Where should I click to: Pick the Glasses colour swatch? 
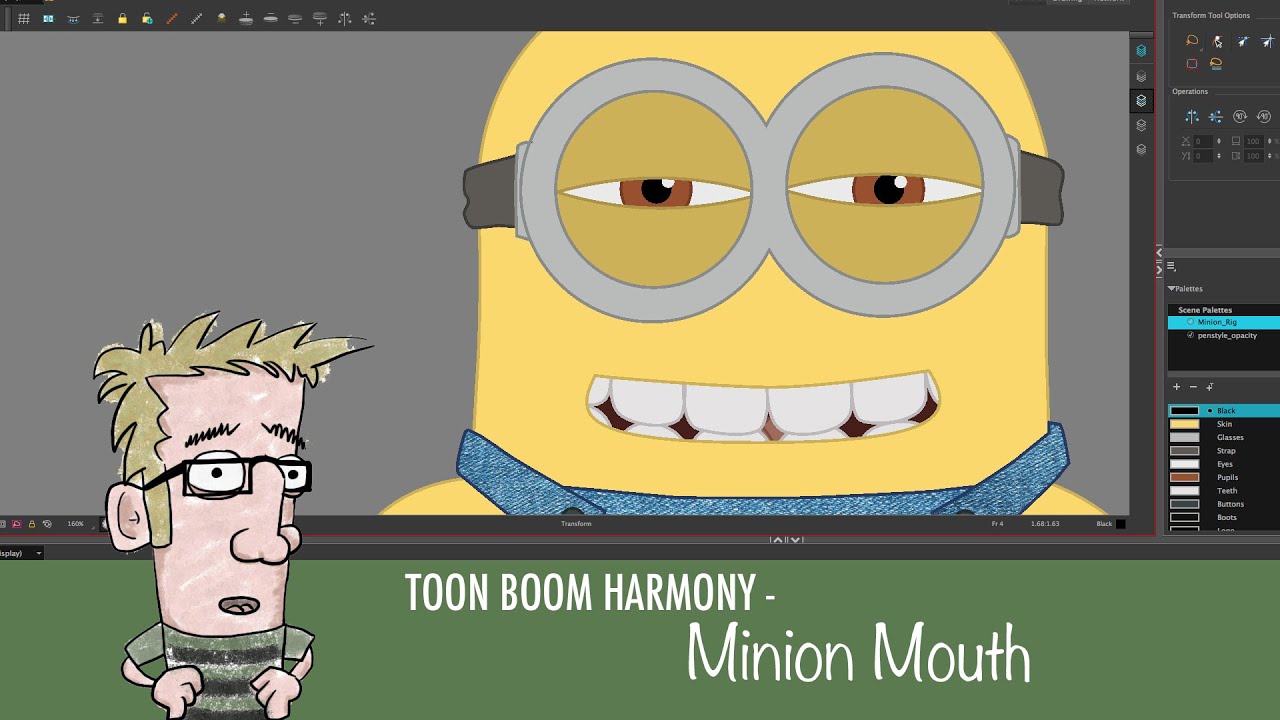point(1185,437)
